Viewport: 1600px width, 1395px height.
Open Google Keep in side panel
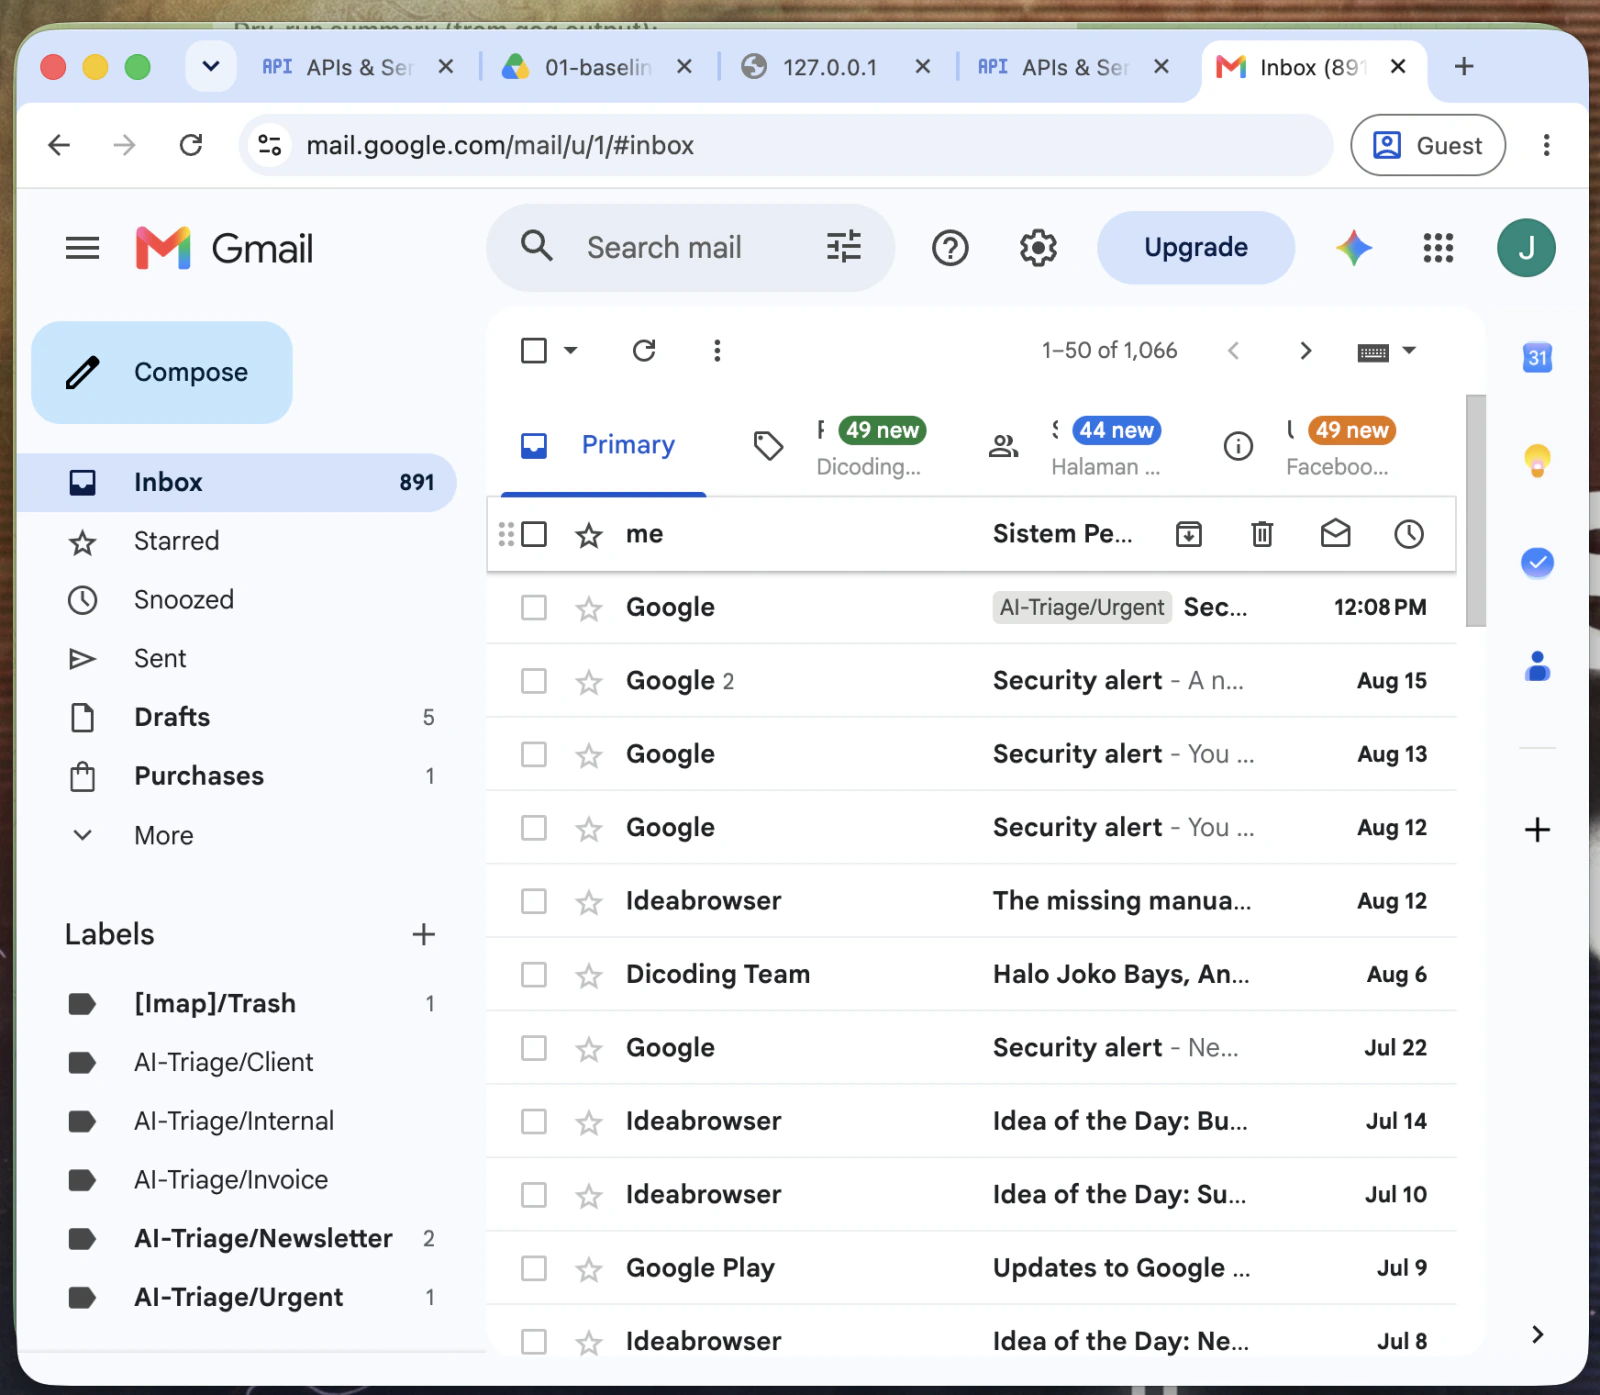[1537, 460]
